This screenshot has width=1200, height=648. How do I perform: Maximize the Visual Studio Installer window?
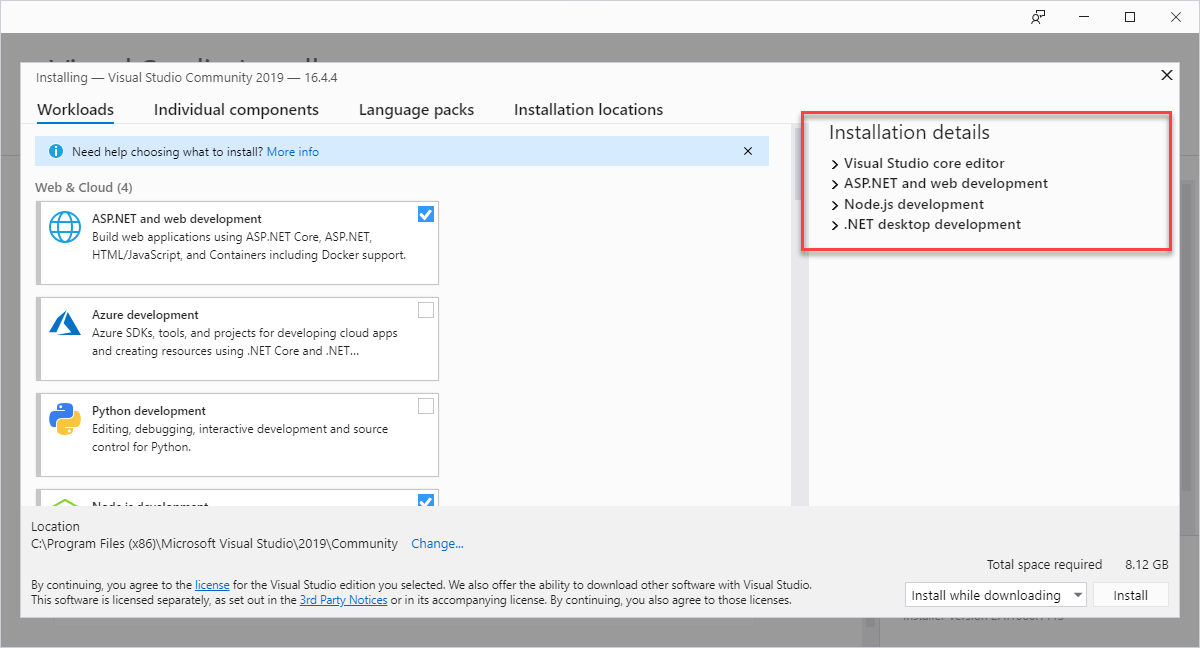(x=1130, y=17)
